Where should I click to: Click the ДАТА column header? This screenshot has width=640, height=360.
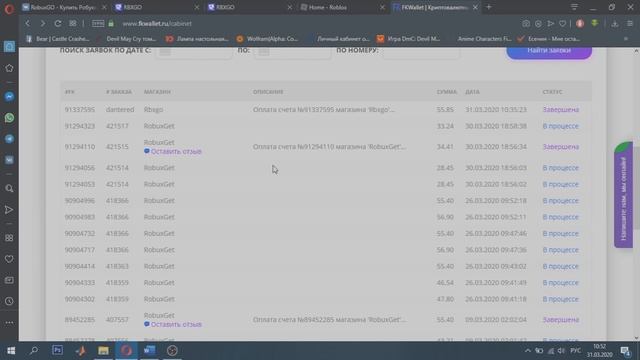[x=472, y=92]
